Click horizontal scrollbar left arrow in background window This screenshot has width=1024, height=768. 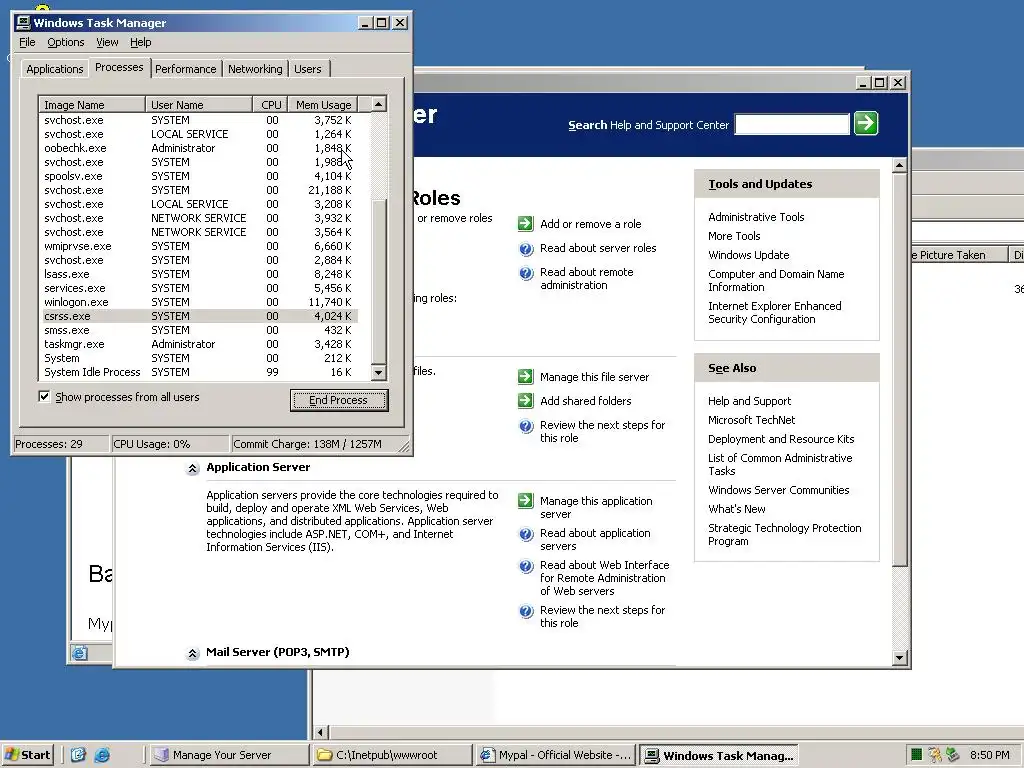pyautogui.click(x=320, y=732)
